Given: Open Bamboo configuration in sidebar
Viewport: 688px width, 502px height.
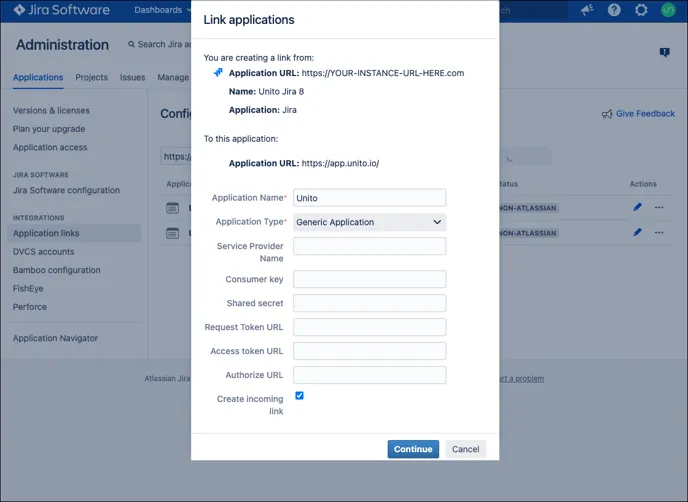Looking at the screenshot, I should (57, 270).
